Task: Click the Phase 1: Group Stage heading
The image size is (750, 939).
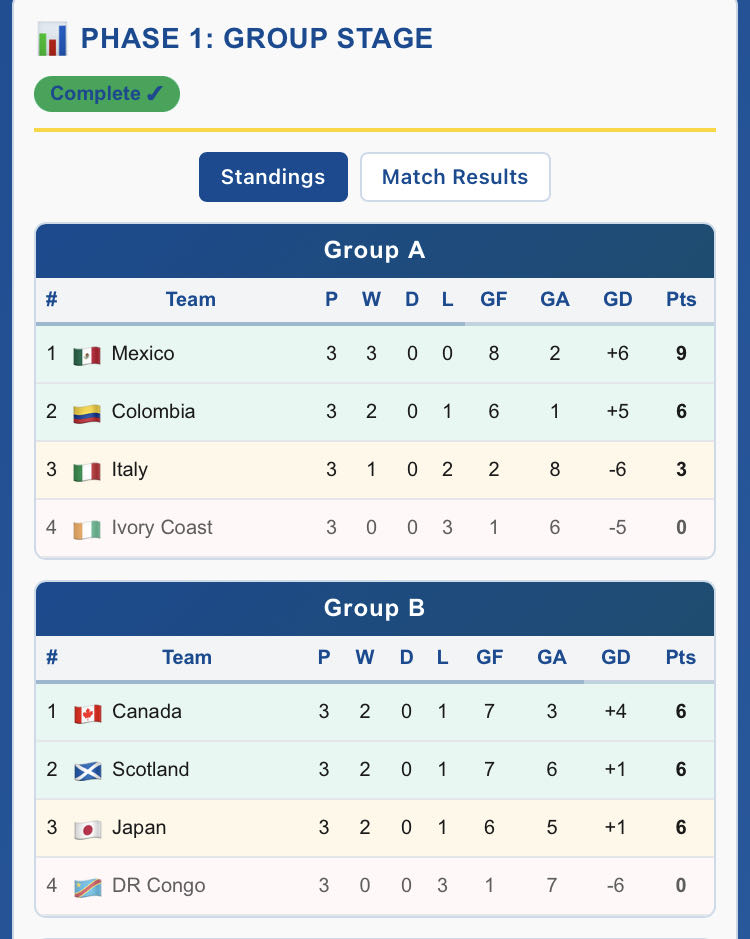Action: 256,39
